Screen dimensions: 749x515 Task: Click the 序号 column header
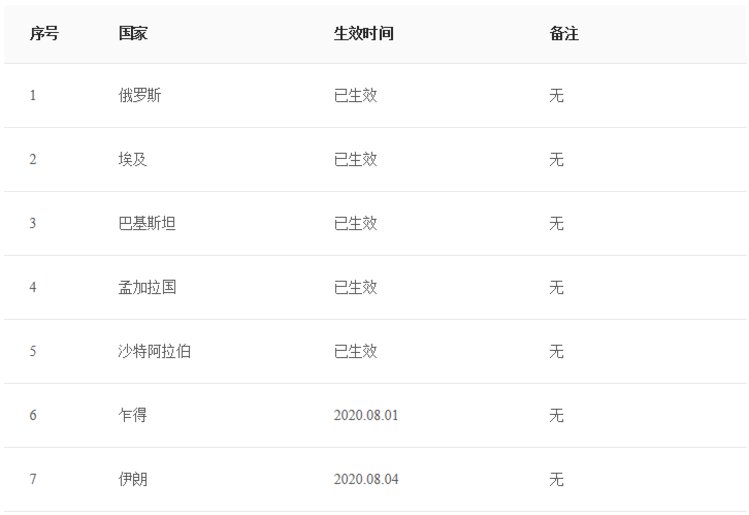pos(44,33)
